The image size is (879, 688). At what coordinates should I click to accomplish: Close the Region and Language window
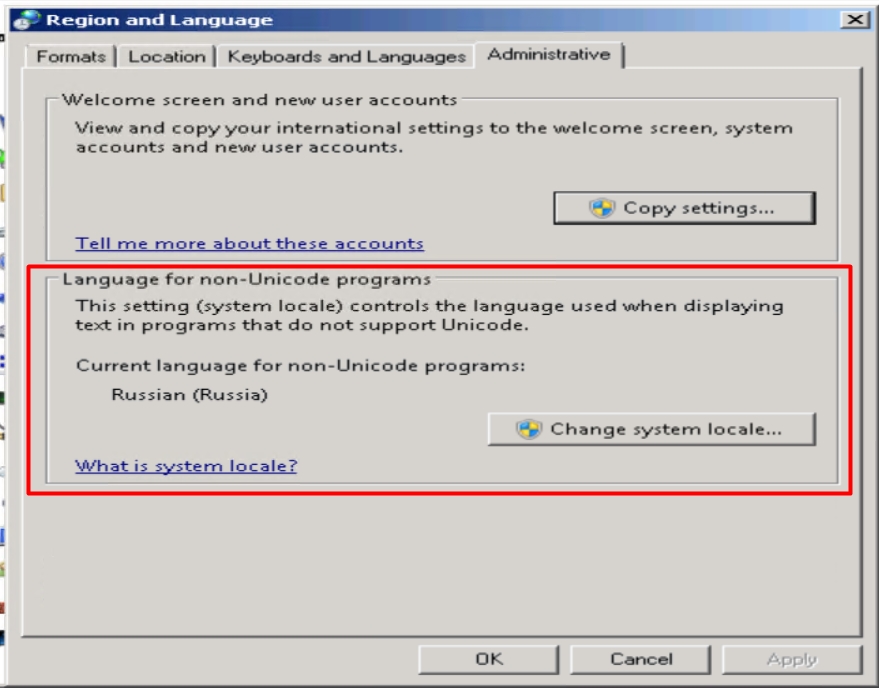pos(855,20)
